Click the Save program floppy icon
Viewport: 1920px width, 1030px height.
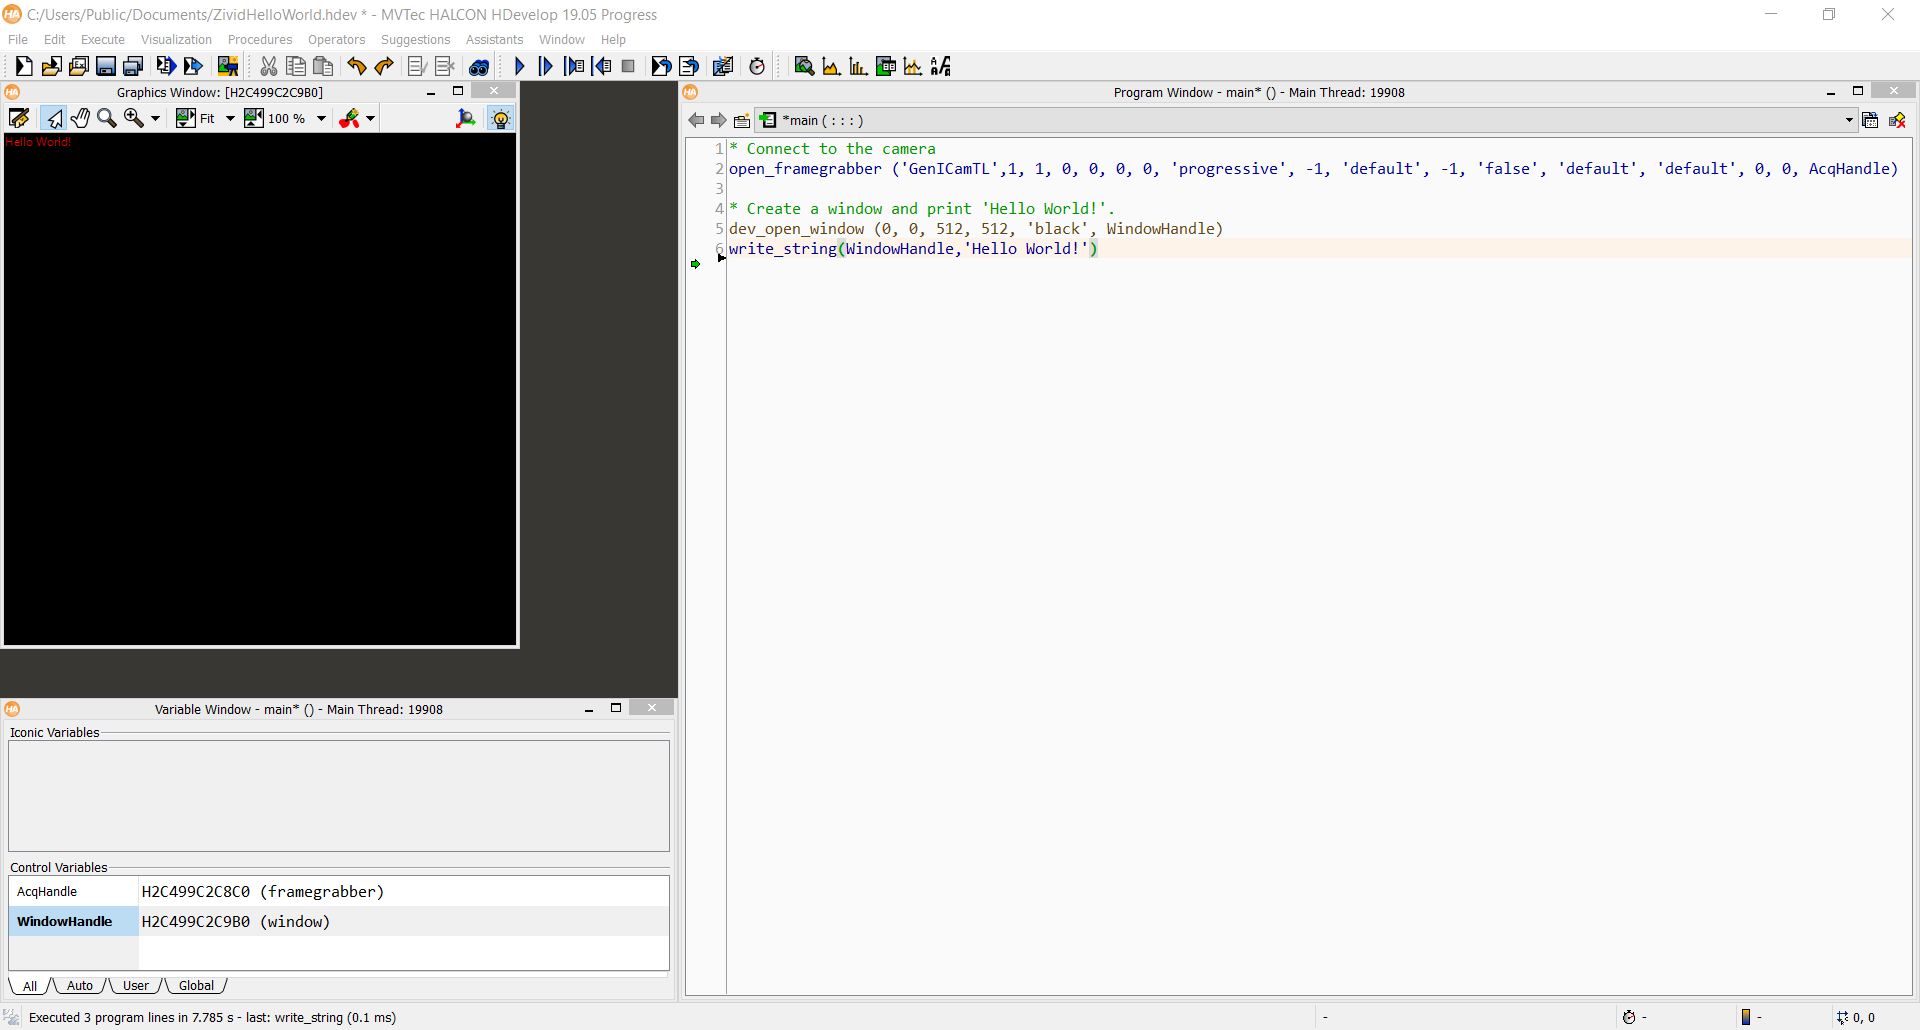coord(105,66)
